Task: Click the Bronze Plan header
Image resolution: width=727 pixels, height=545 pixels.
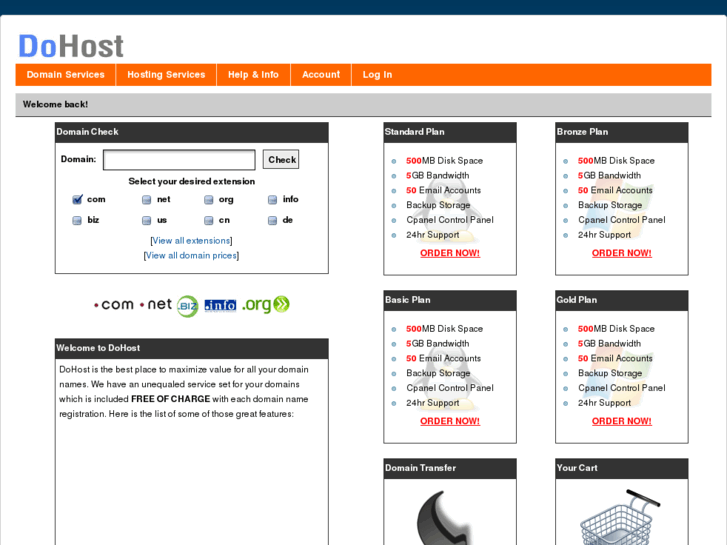Action: 621,132
